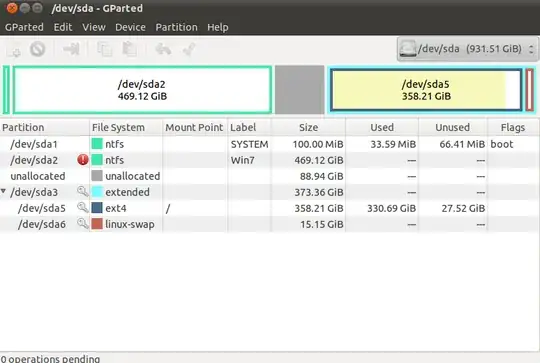This screenshot has width=540, height=363.
Task: Click the 88.94 GiB size value
Action: tap(322, 176)
